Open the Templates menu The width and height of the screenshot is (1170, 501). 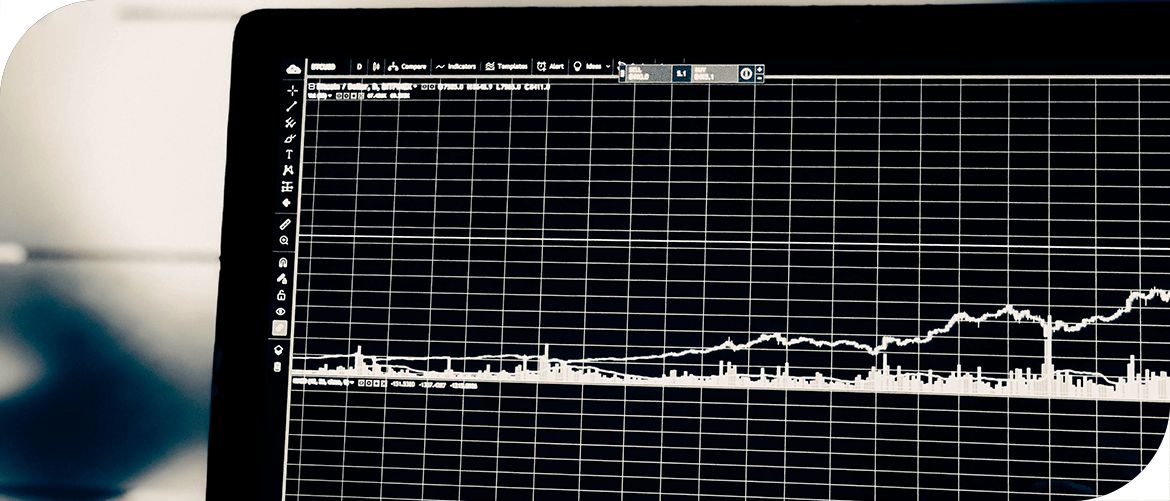click(x=506, y=66)
